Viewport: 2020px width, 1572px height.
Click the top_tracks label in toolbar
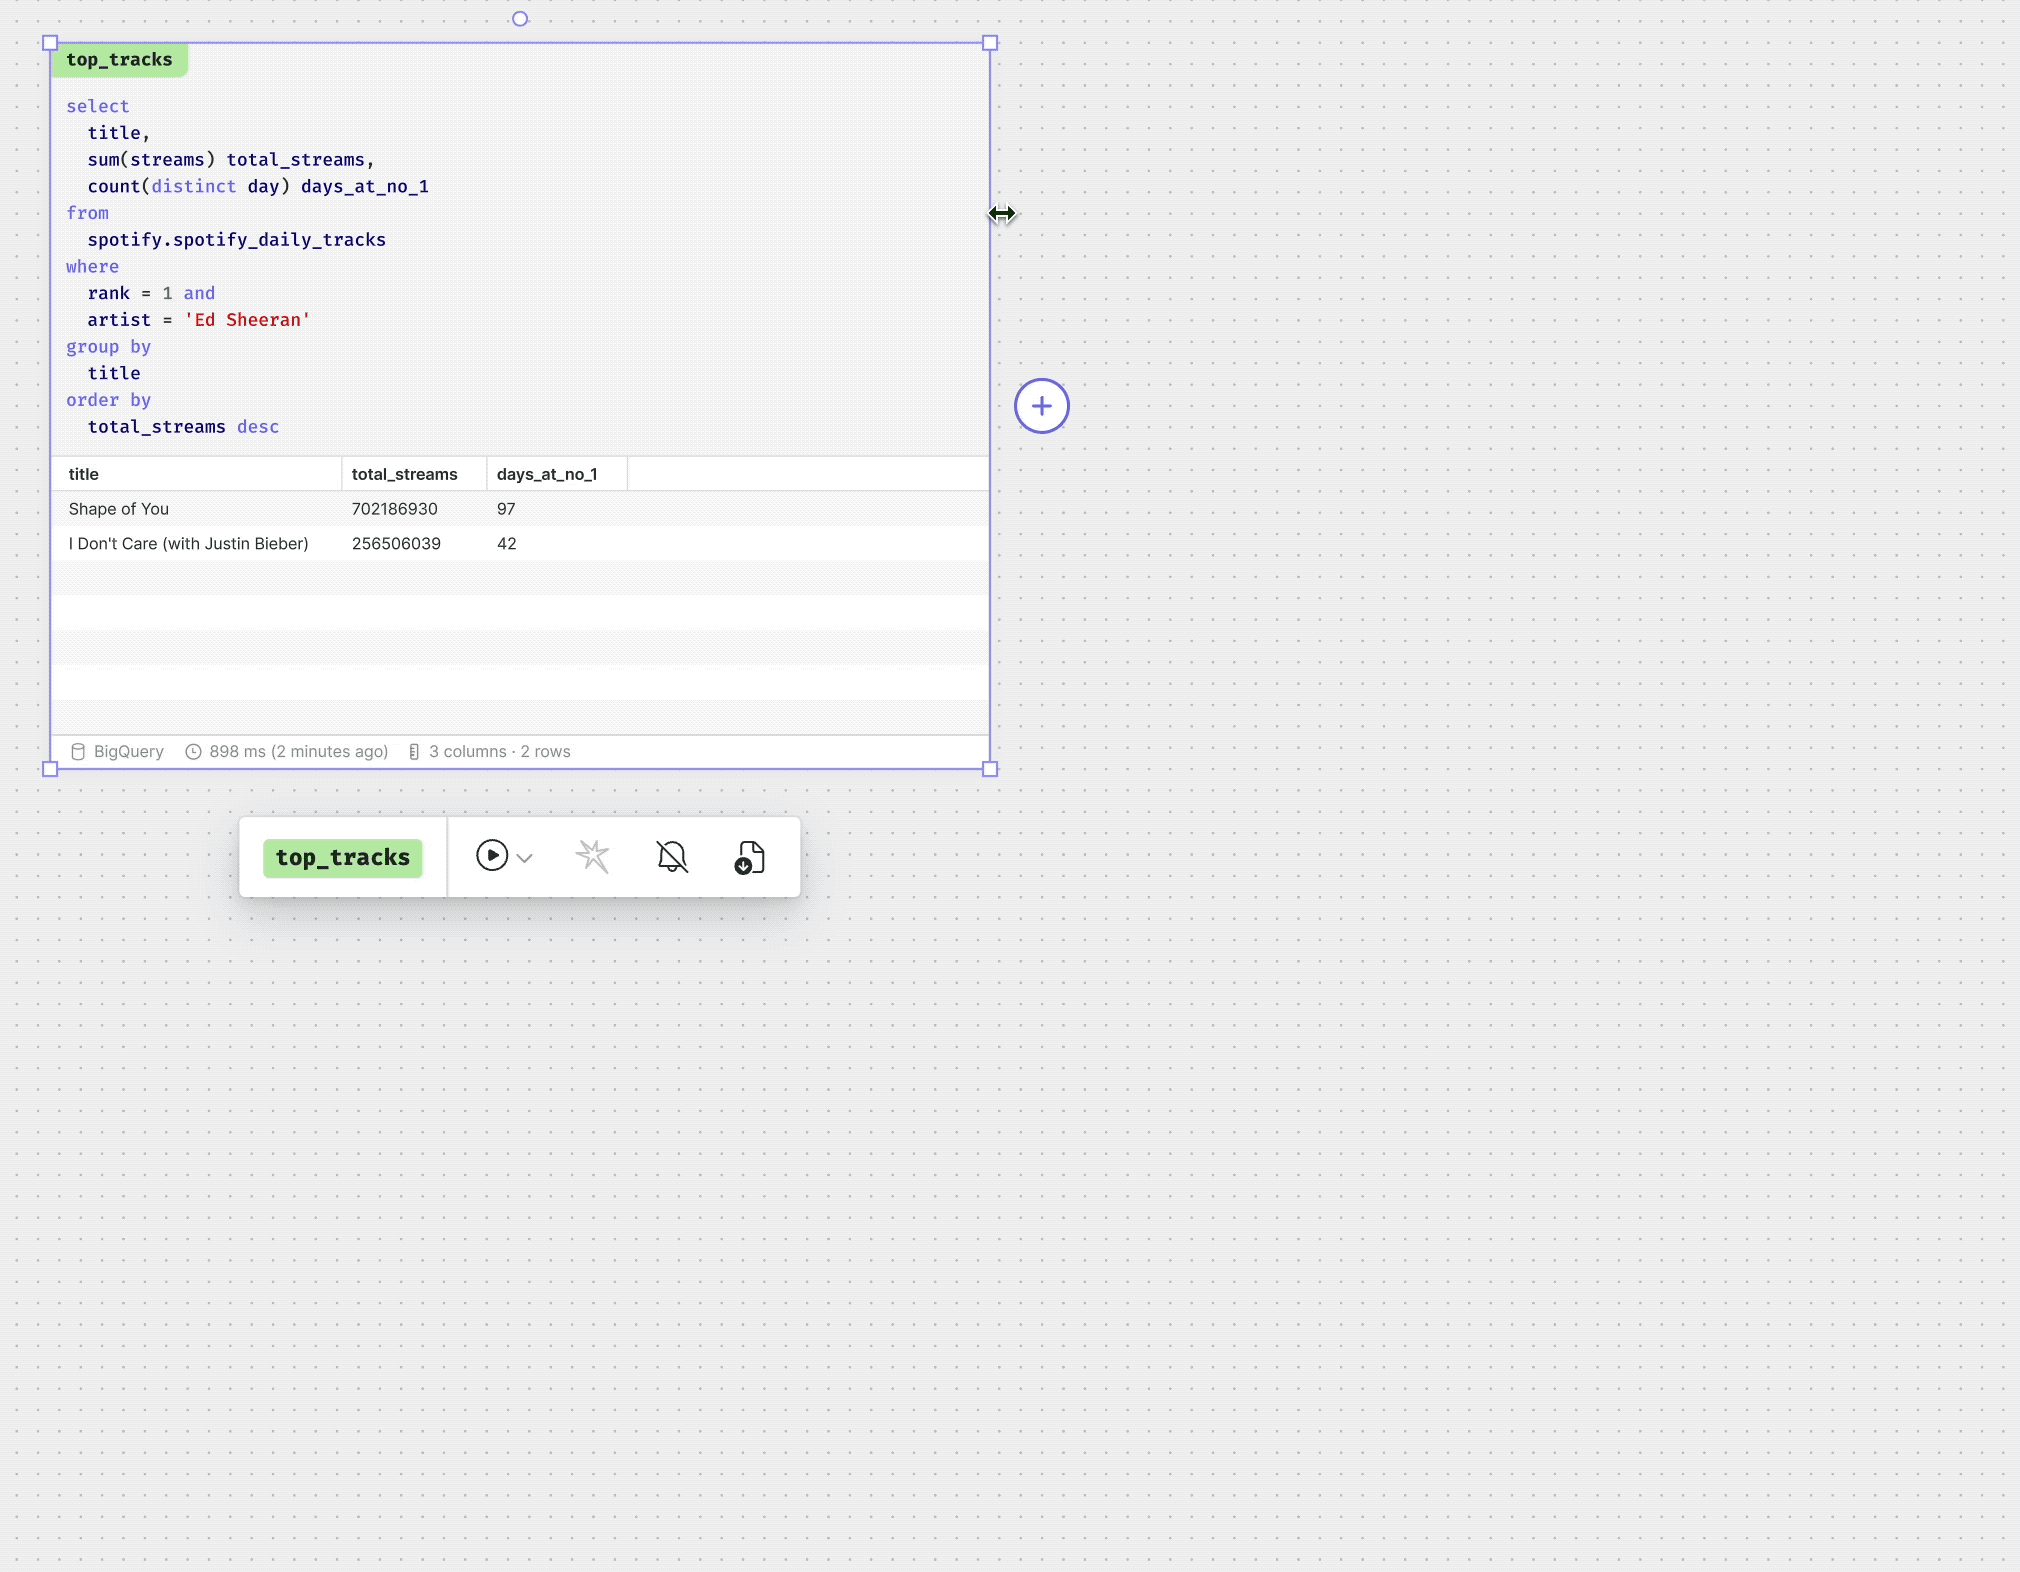point(342,858)
